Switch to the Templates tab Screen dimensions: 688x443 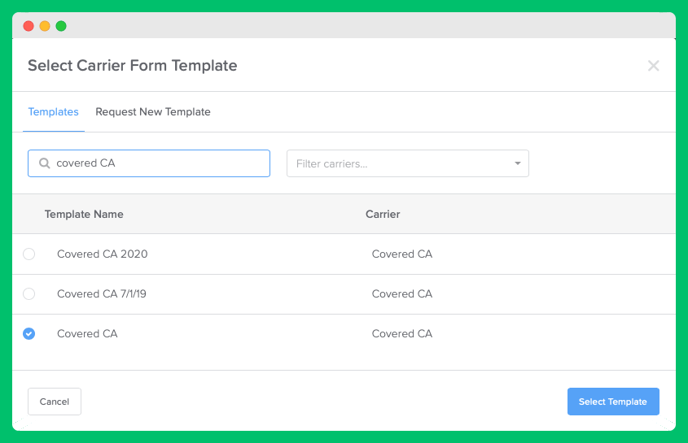pos(54,112)
